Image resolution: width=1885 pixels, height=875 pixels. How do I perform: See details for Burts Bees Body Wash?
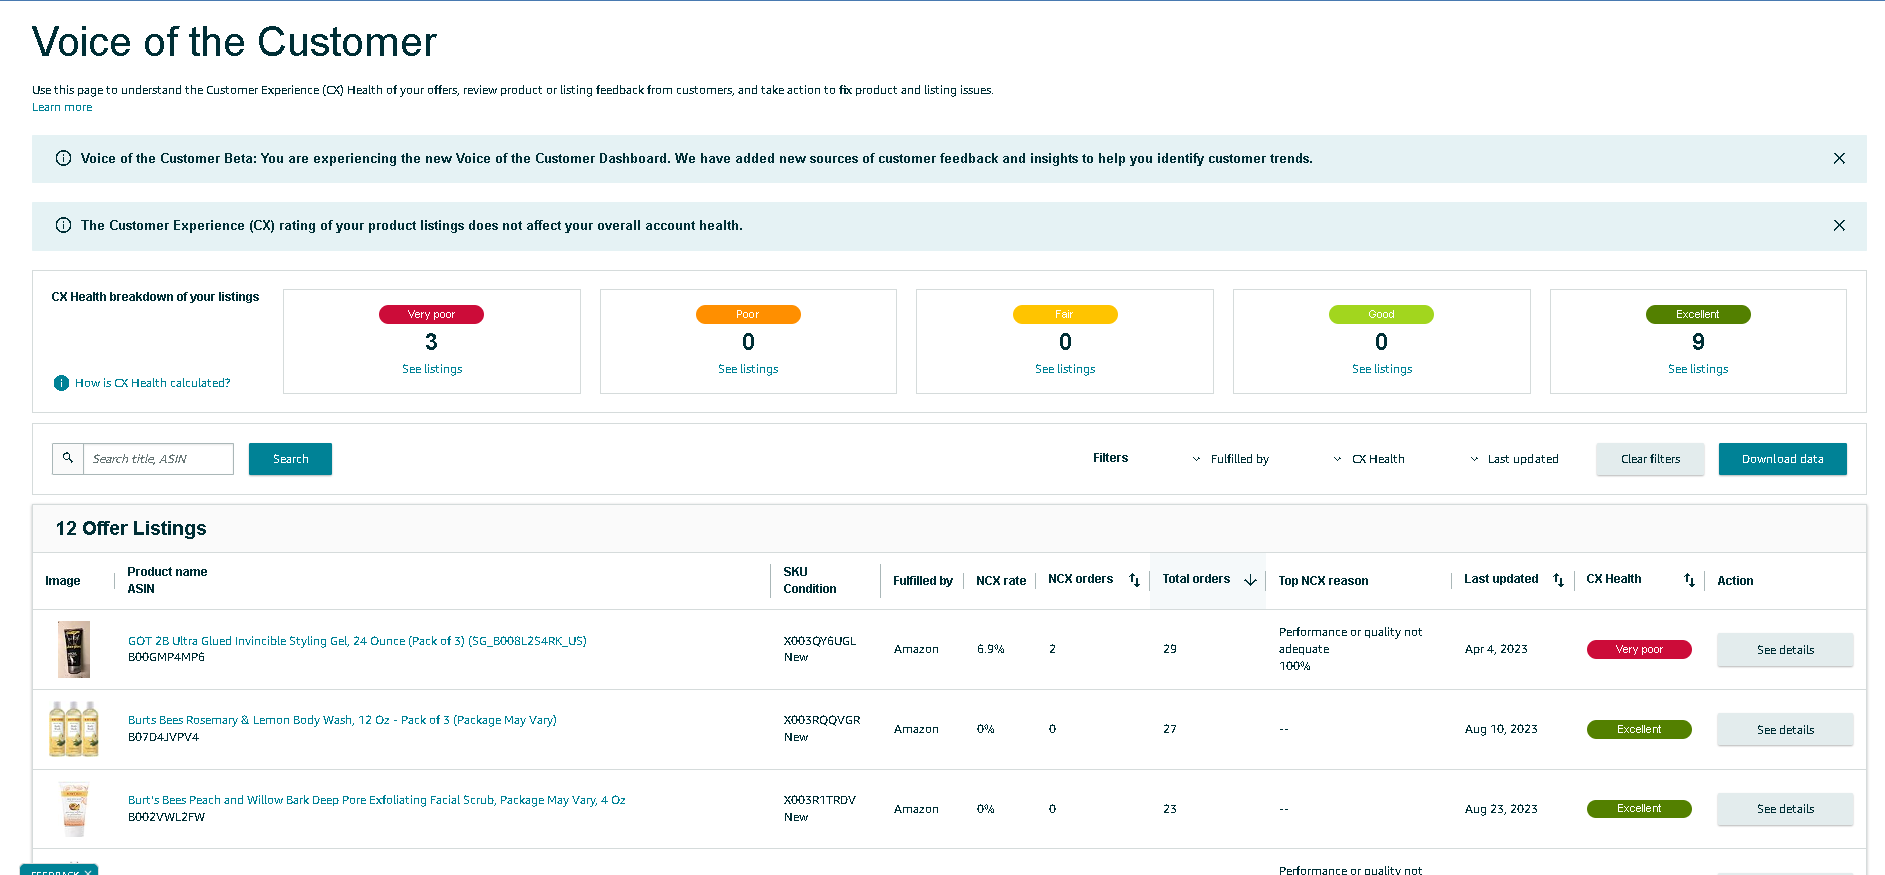point(1785,730)
